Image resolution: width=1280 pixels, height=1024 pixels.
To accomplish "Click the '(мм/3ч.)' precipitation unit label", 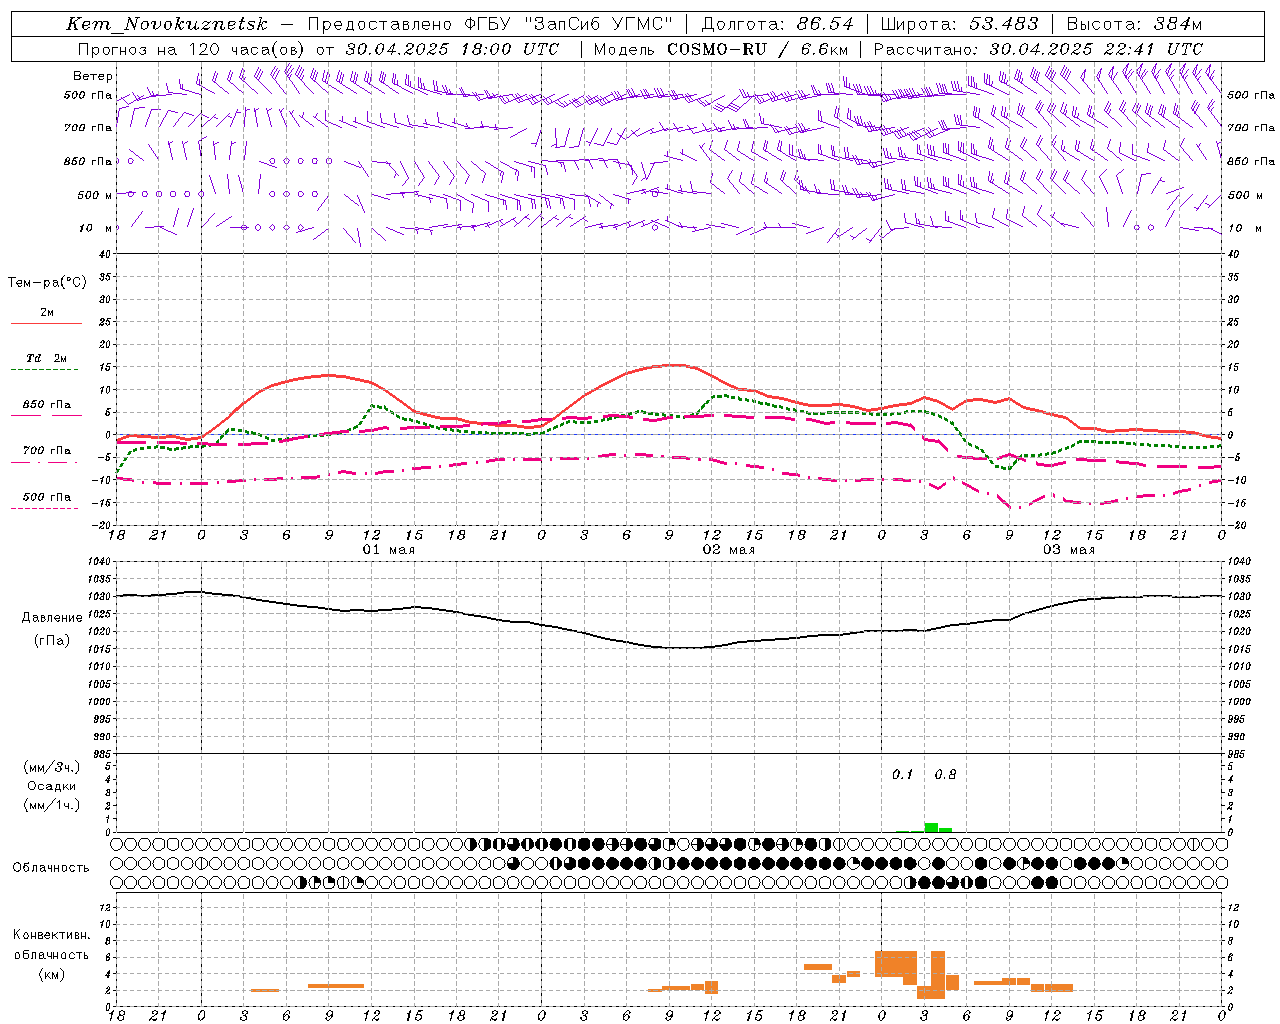I will click(x=52, y=767).
